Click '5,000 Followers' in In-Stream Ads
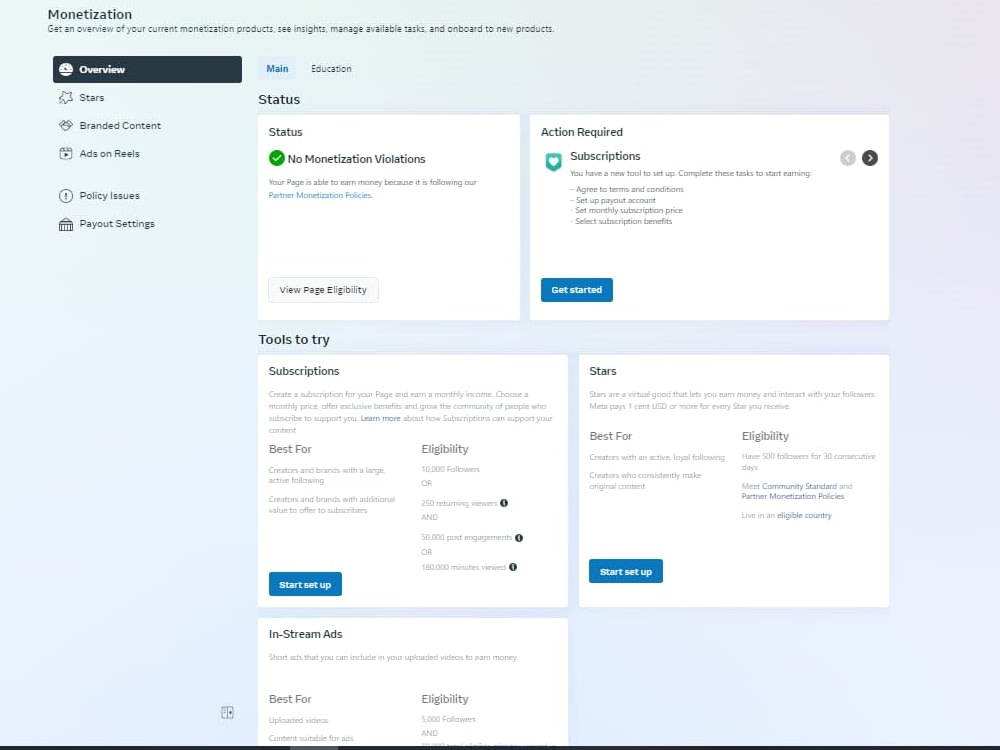 click(x=448, y=719)
